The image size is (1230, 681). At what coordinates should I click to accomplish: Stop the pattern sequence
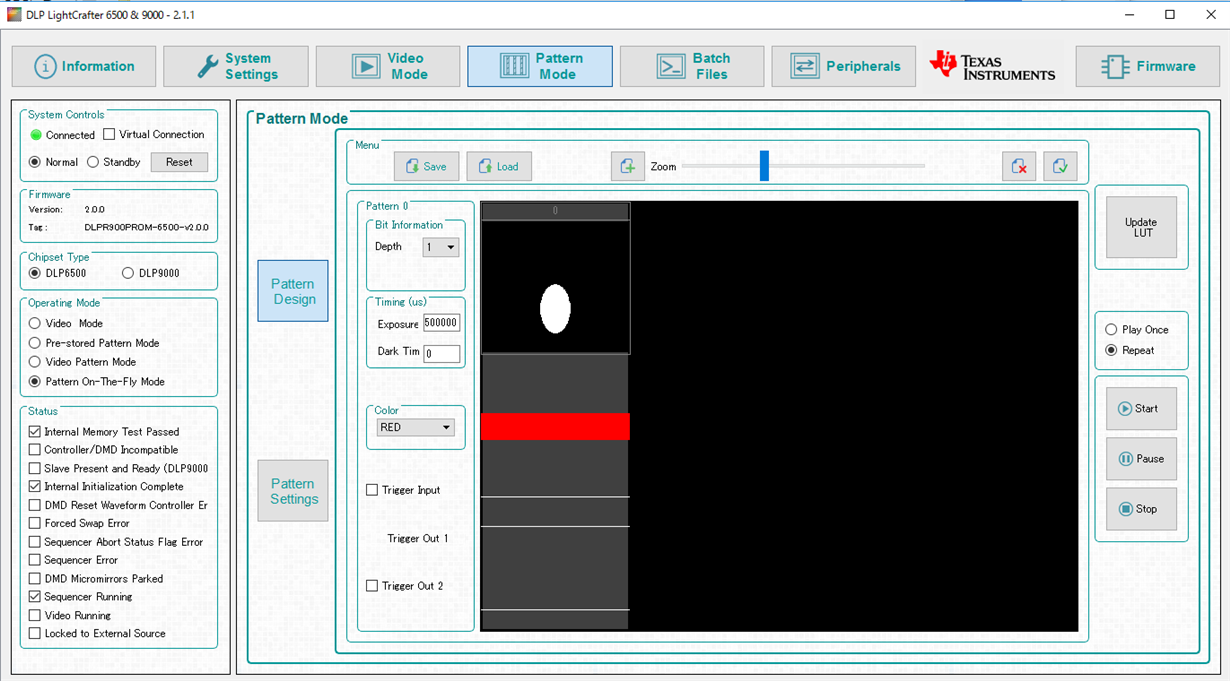[x=1141, y=509]
